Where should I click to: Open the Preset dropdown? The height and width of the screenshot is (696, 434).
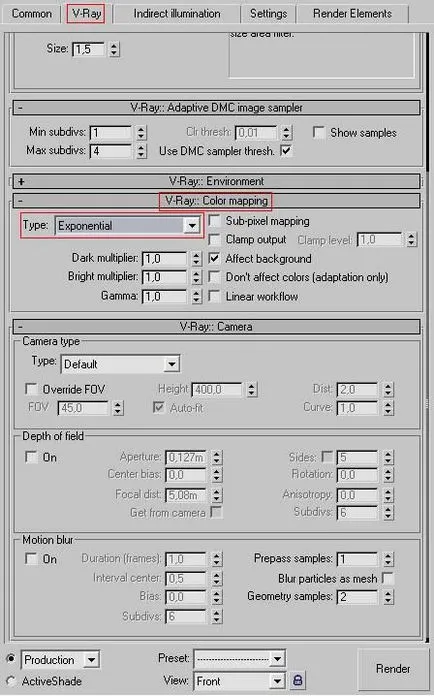(x=240, y=659)
